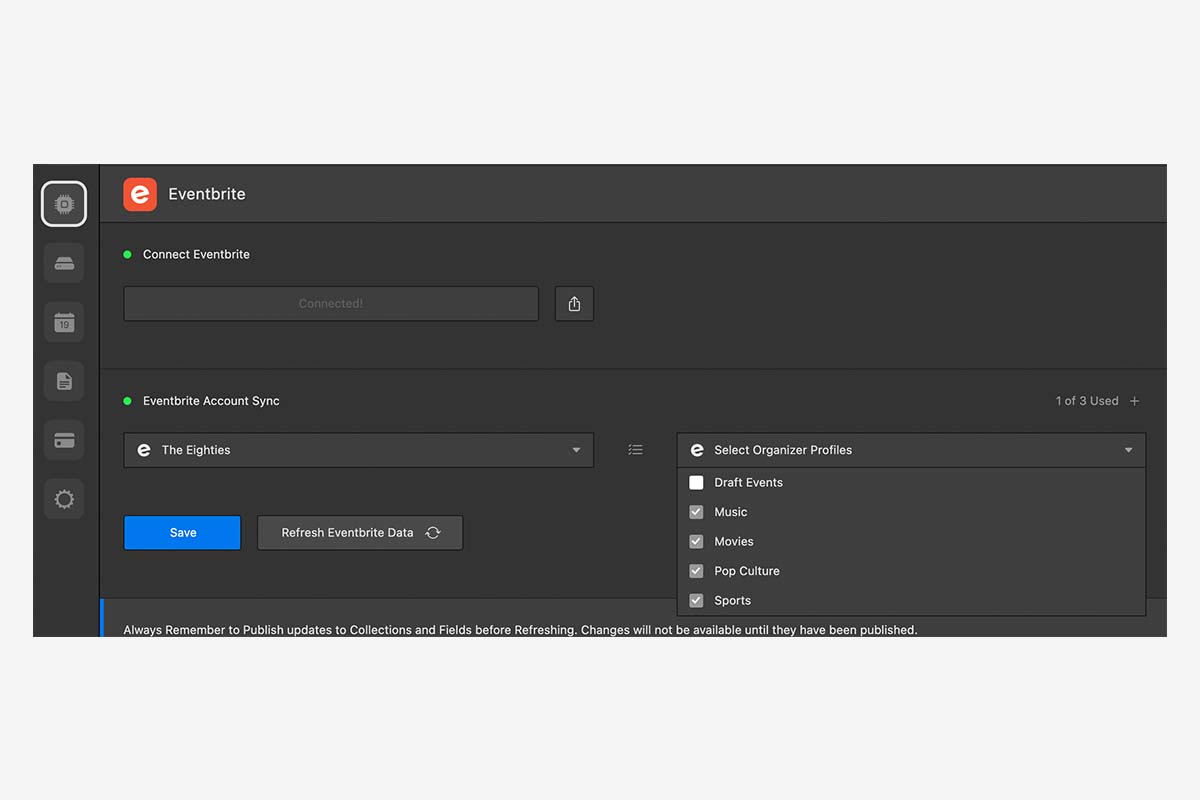
Task: Open the document page sidebar icon
Action: click(64, 381)
